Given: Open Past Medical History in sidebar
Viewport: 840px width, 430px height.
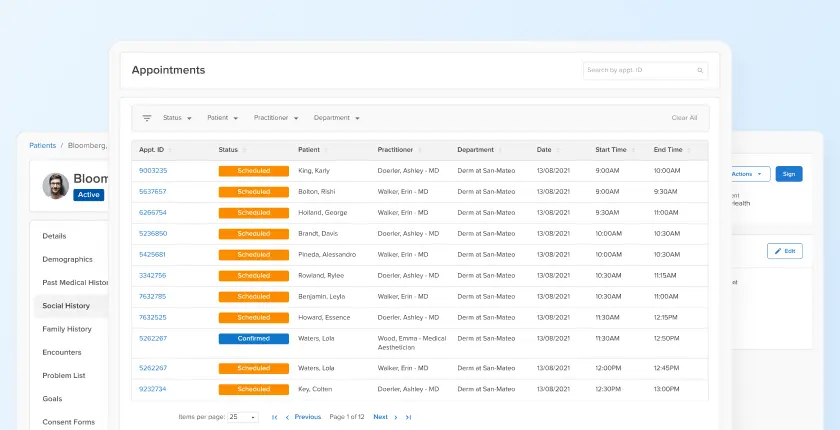Looking at the screenshot, I should [76, 283].
